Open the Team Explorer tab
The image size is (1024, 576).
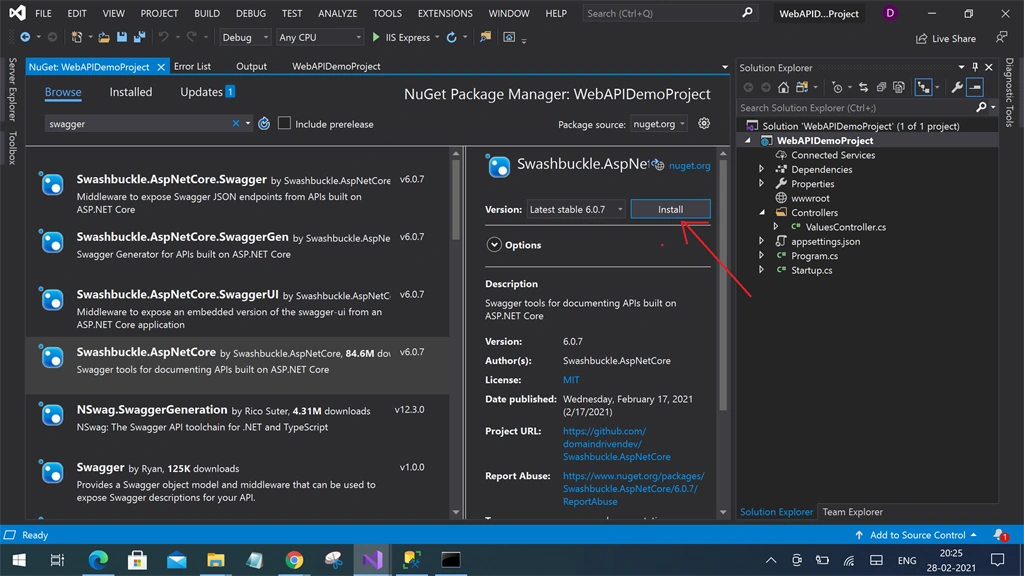852,512
